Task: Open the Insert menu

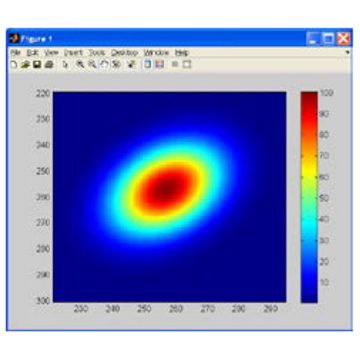Action: (73, 53)
